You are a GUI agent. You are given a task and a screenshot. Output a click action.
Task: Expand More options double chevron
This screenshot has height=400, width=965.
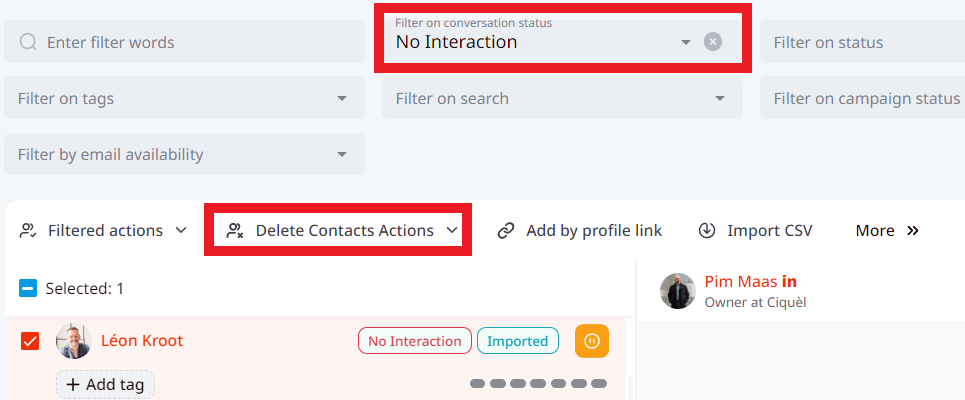pos(912,231)
